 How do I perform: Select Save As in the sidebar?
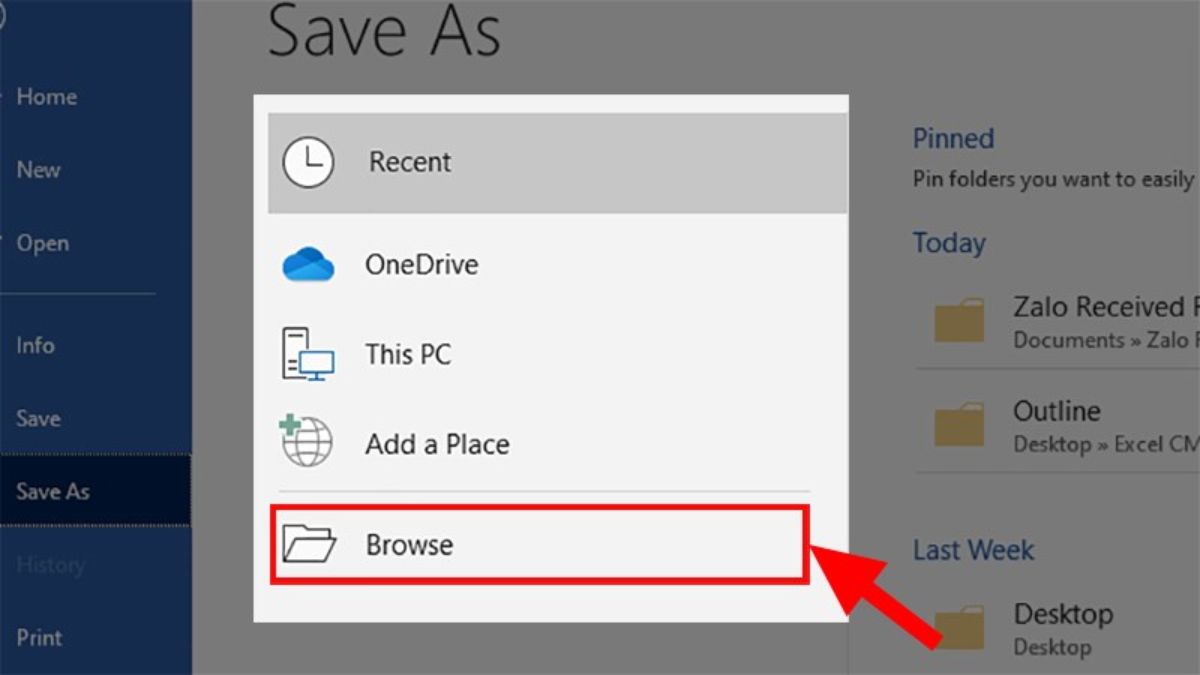pos(53,491)
